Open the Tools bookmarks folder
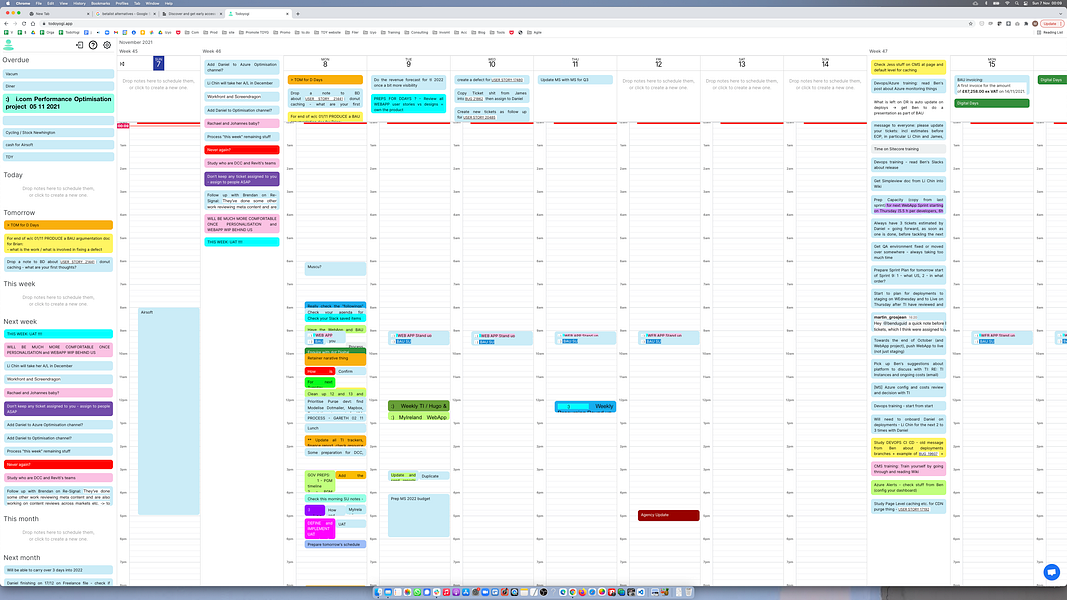 497,32
